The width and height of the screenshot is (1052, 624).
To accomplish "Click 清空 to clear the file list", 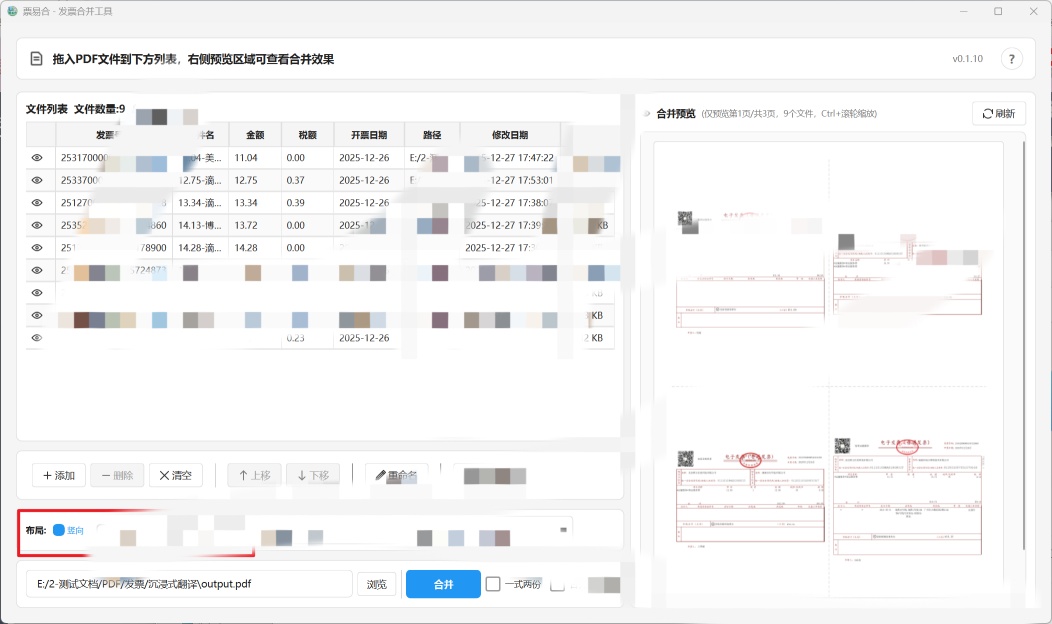I will point(176,475).
